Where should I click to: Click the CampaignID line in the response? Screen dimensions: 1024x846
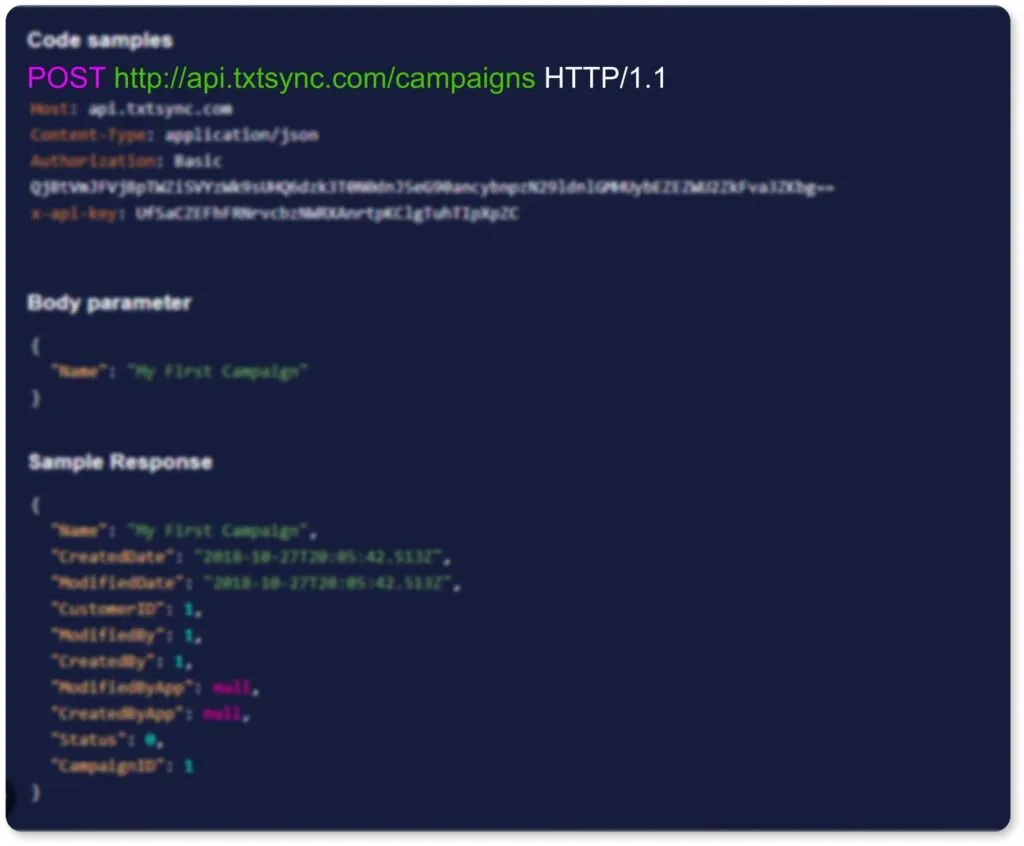click(x=123, y=766)
